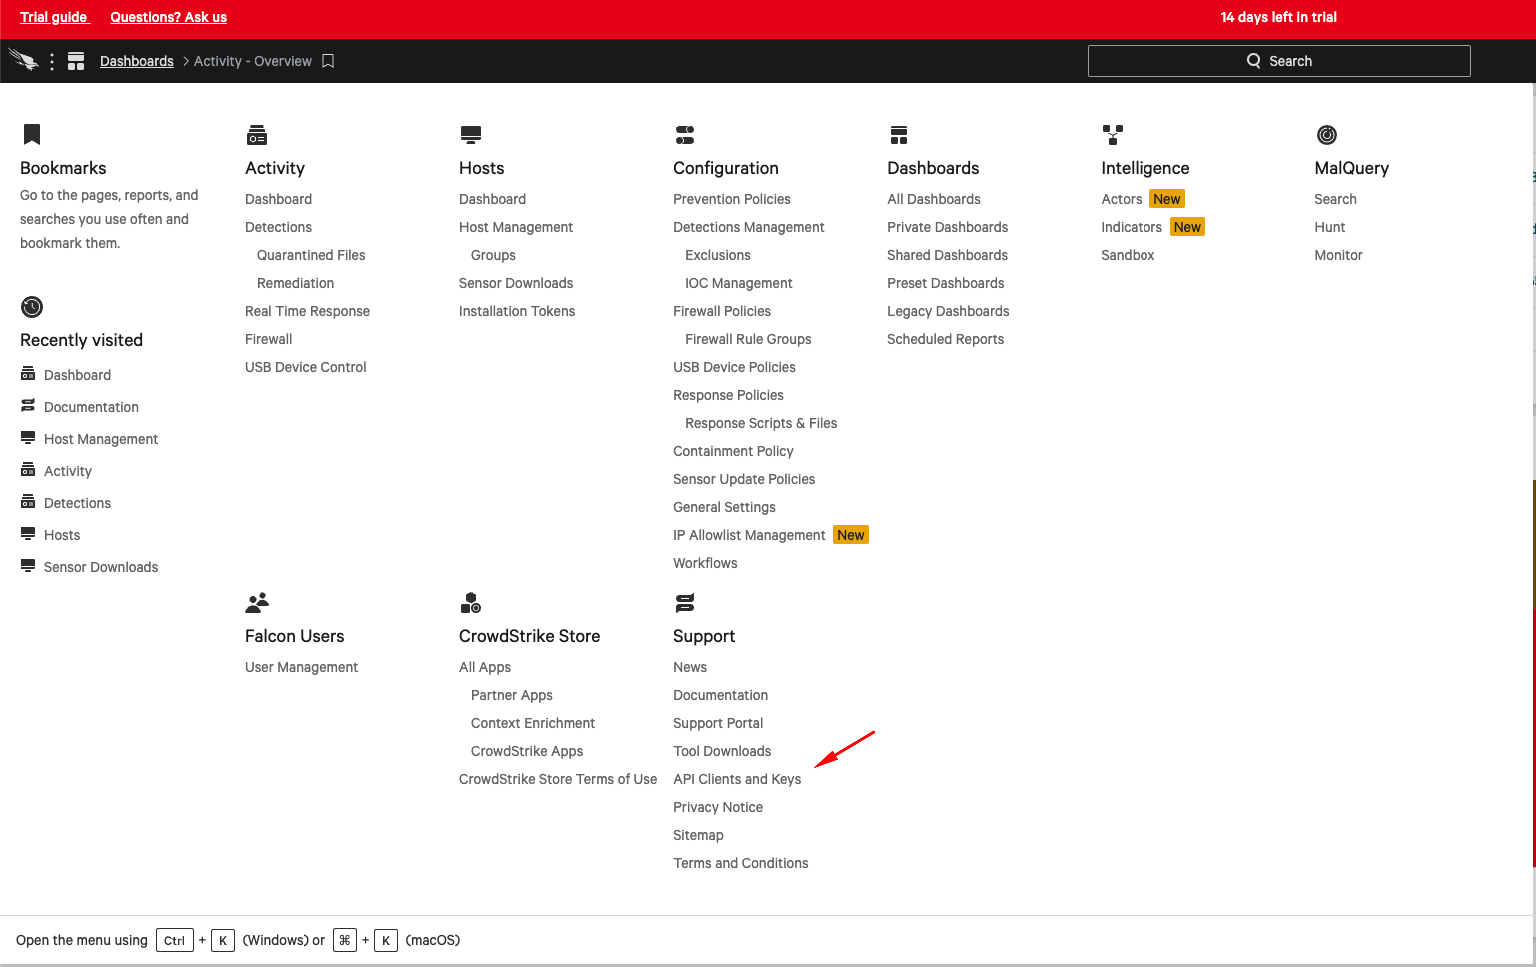1536x967 pixels.
Task: Open Partner Apps in CrowdStrike Store
Action: coord(511,695)
